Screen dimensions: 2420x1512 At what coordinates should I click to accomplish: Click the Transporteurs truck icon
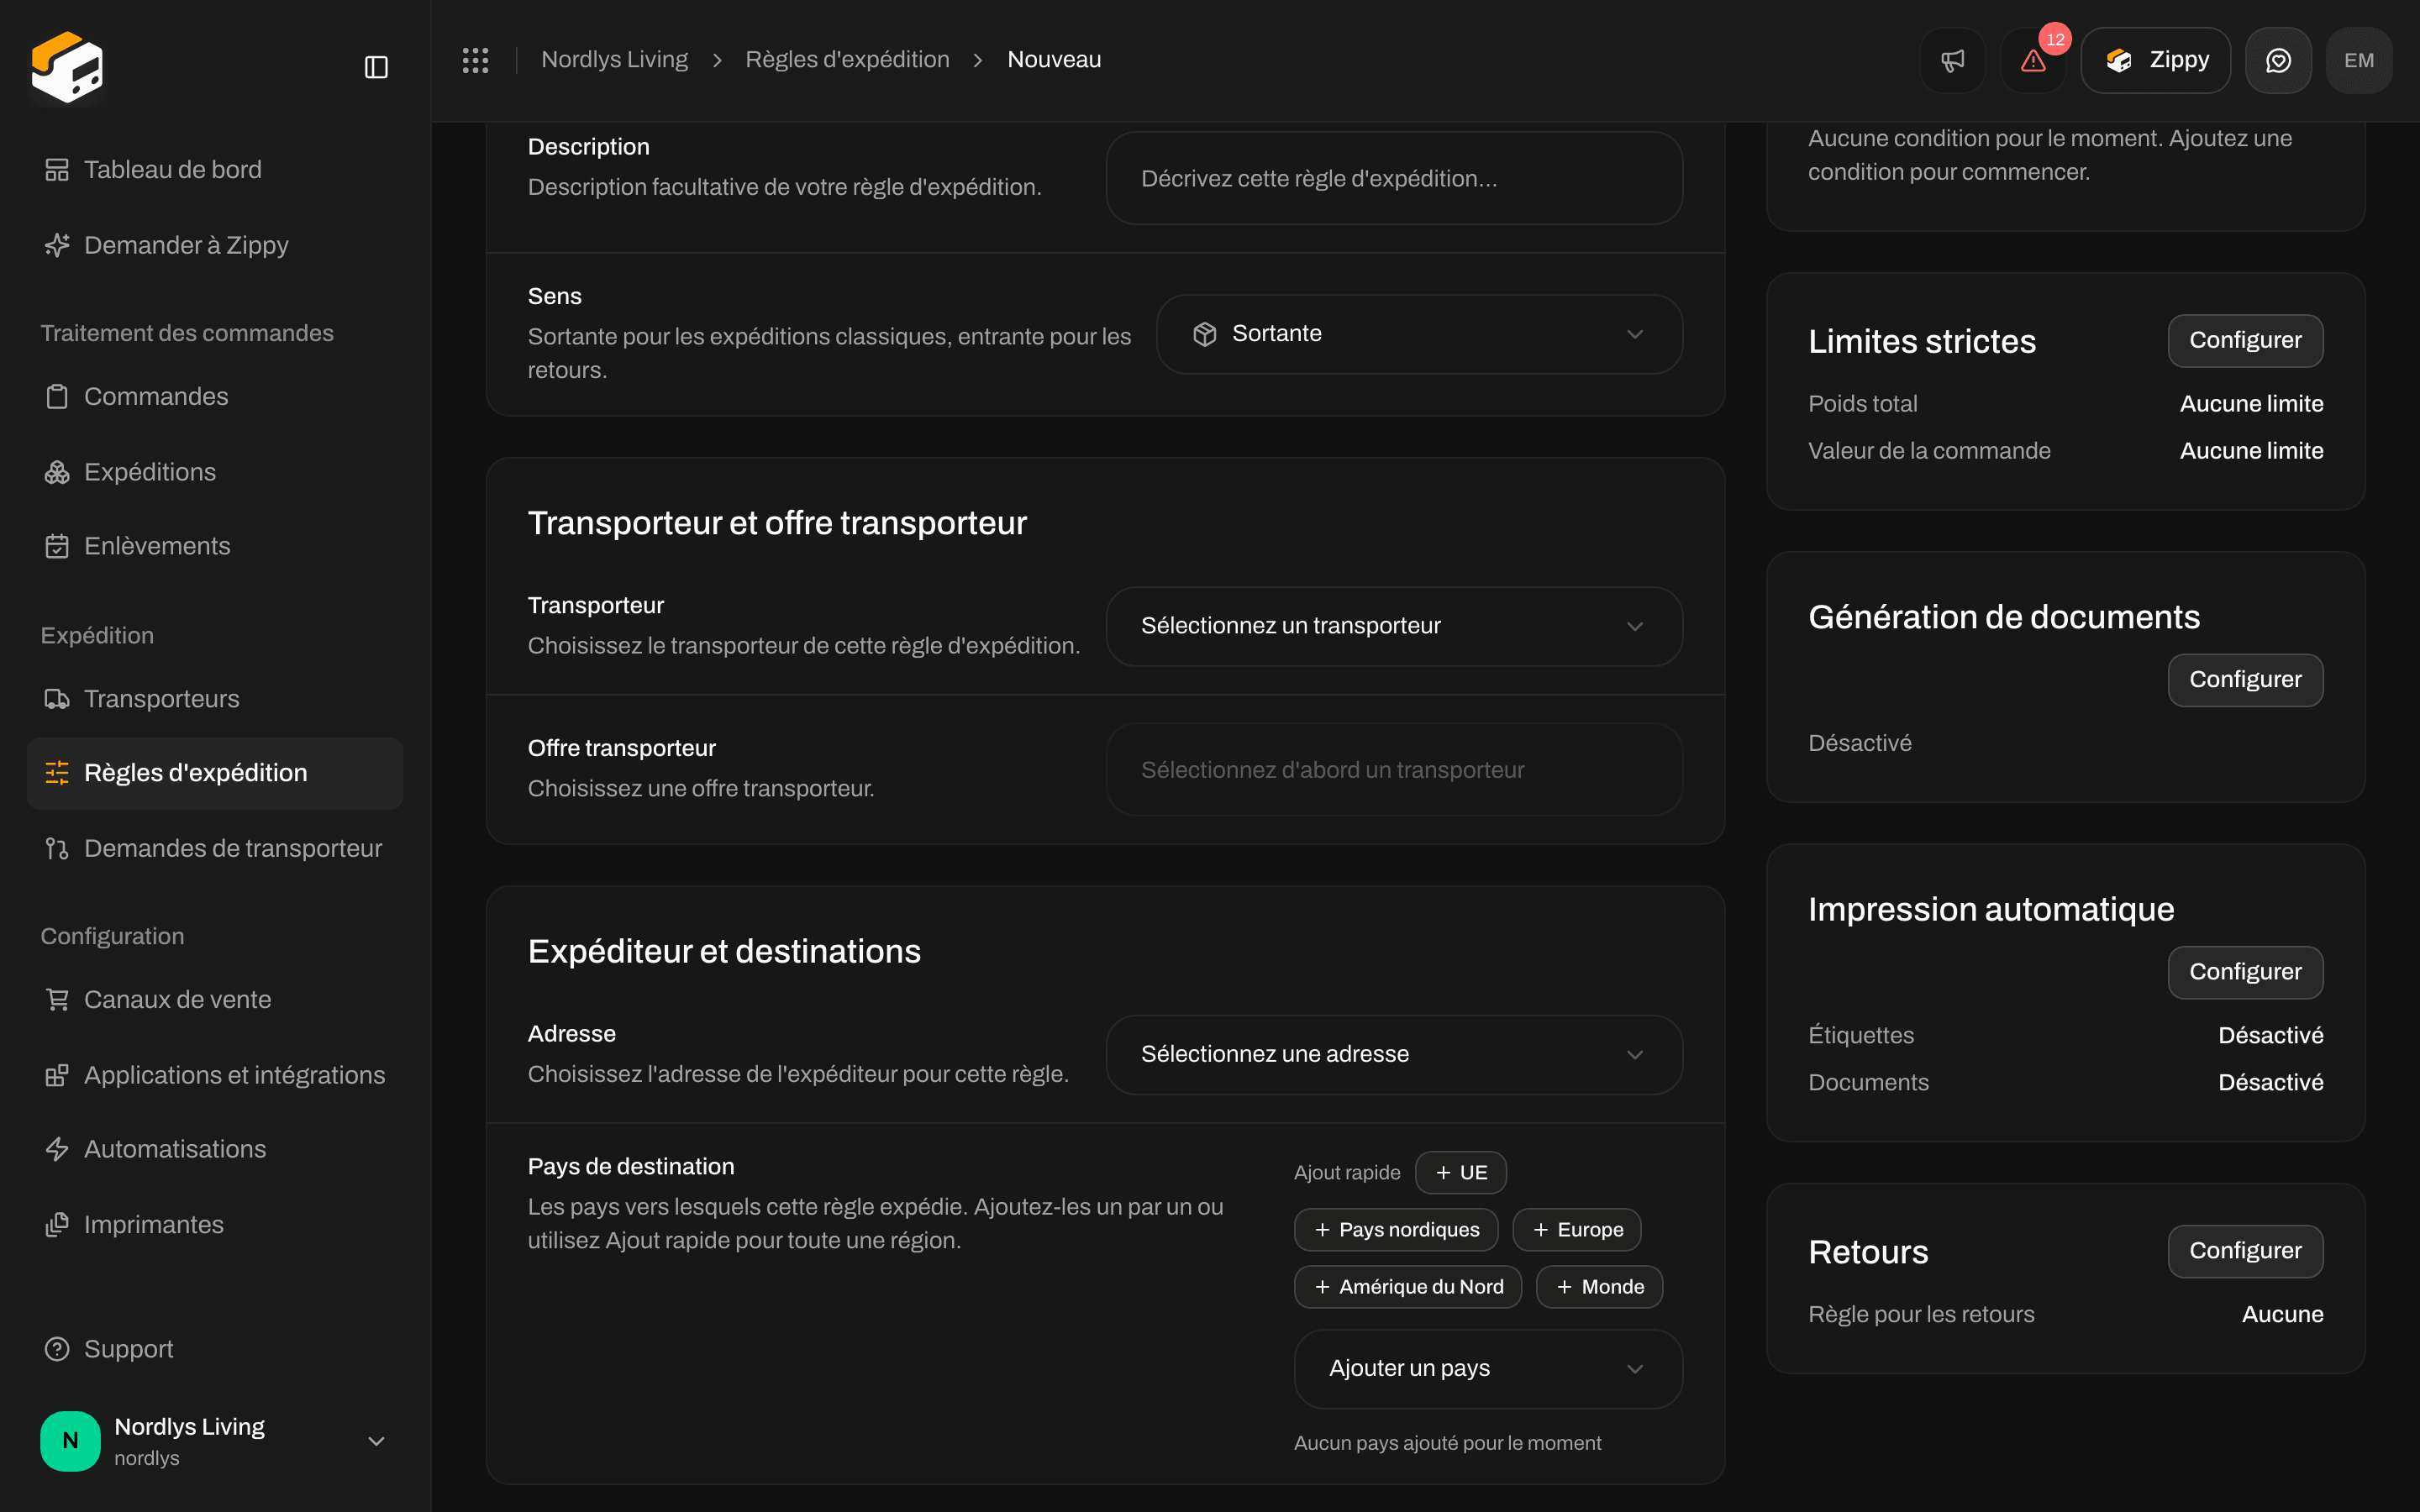(57, 699)
